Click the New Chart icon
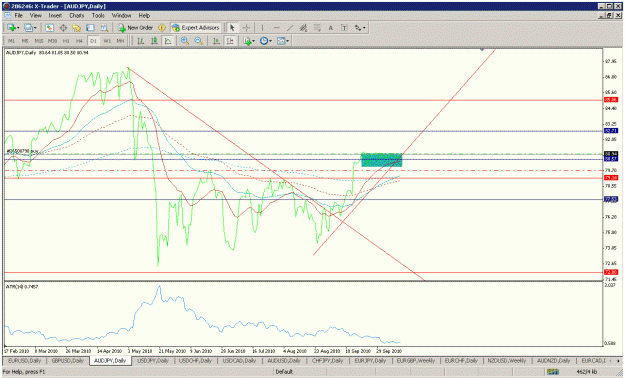 click(x=11, y=28)
